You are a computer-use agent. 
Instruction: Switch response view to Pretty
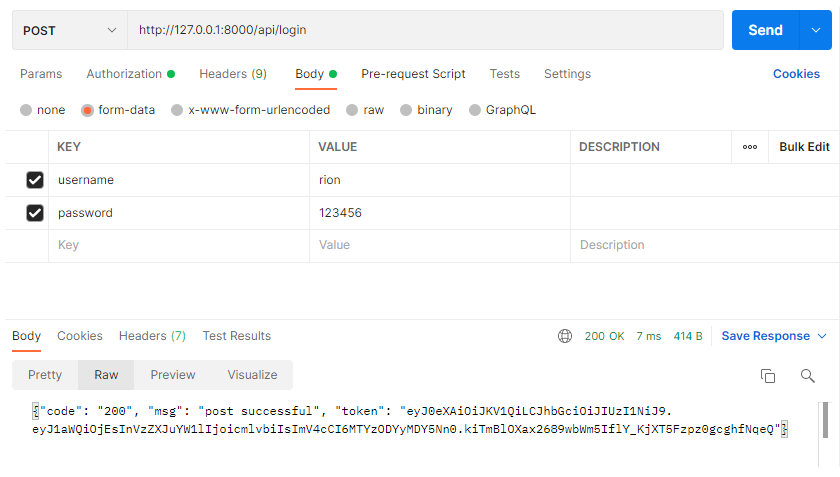point(45,375)
